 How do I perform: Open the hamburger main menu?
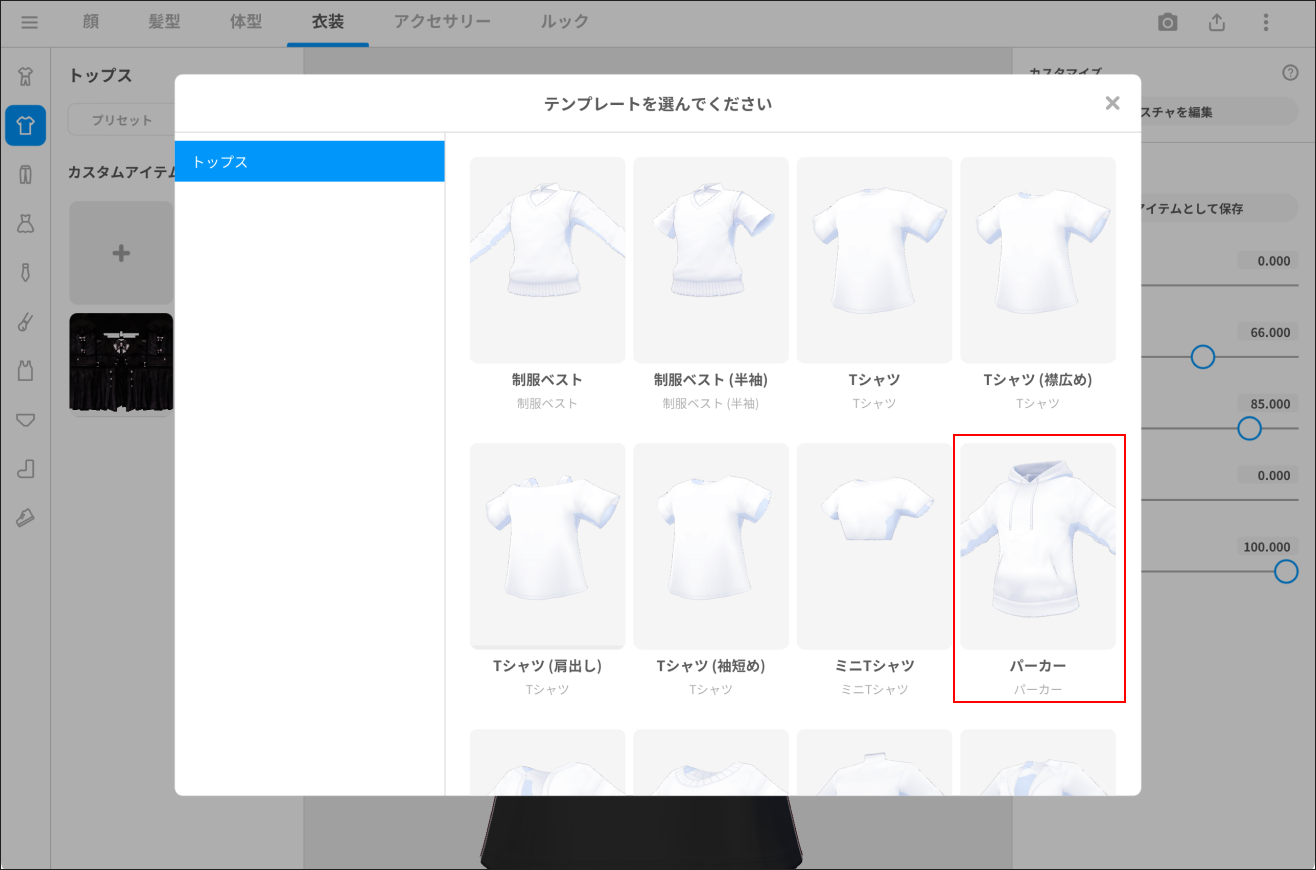[29, 22]
